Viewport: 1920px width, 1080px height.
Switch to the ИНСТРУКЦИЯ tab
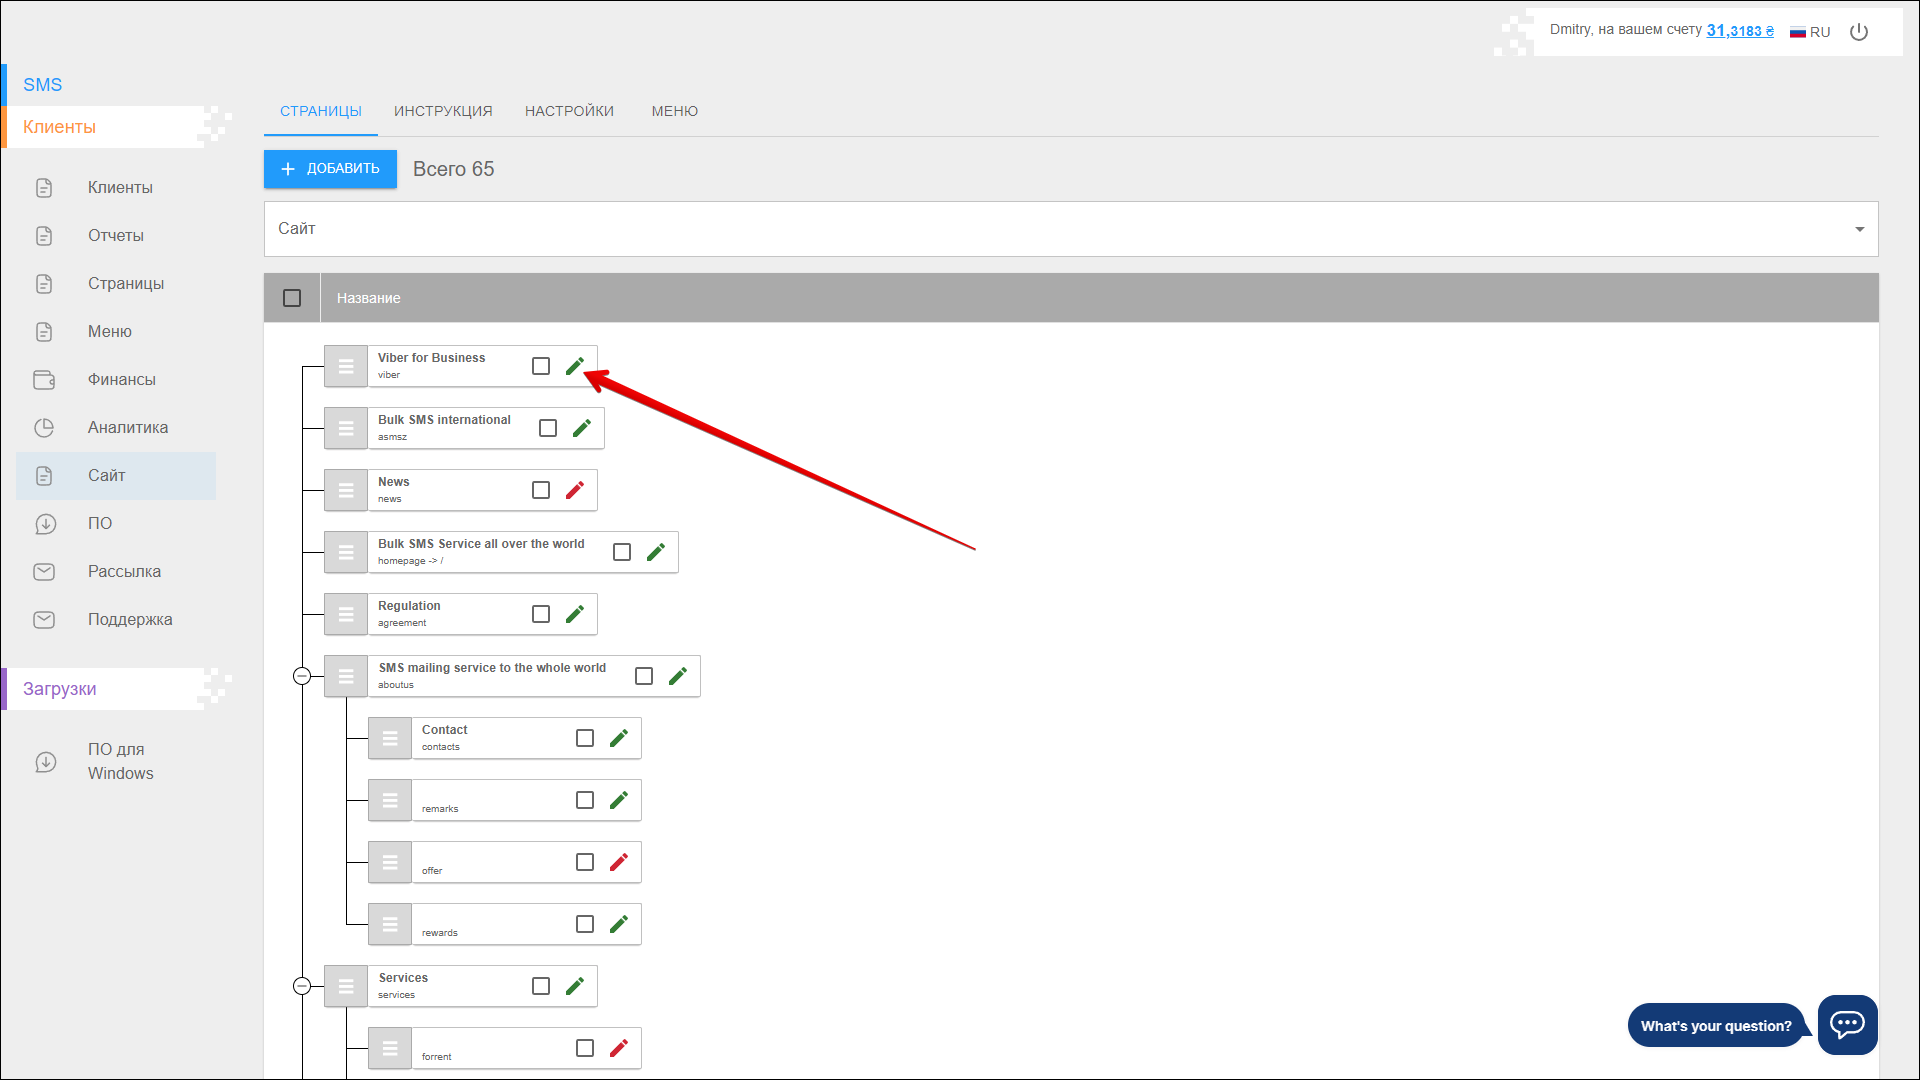point(443,111)
